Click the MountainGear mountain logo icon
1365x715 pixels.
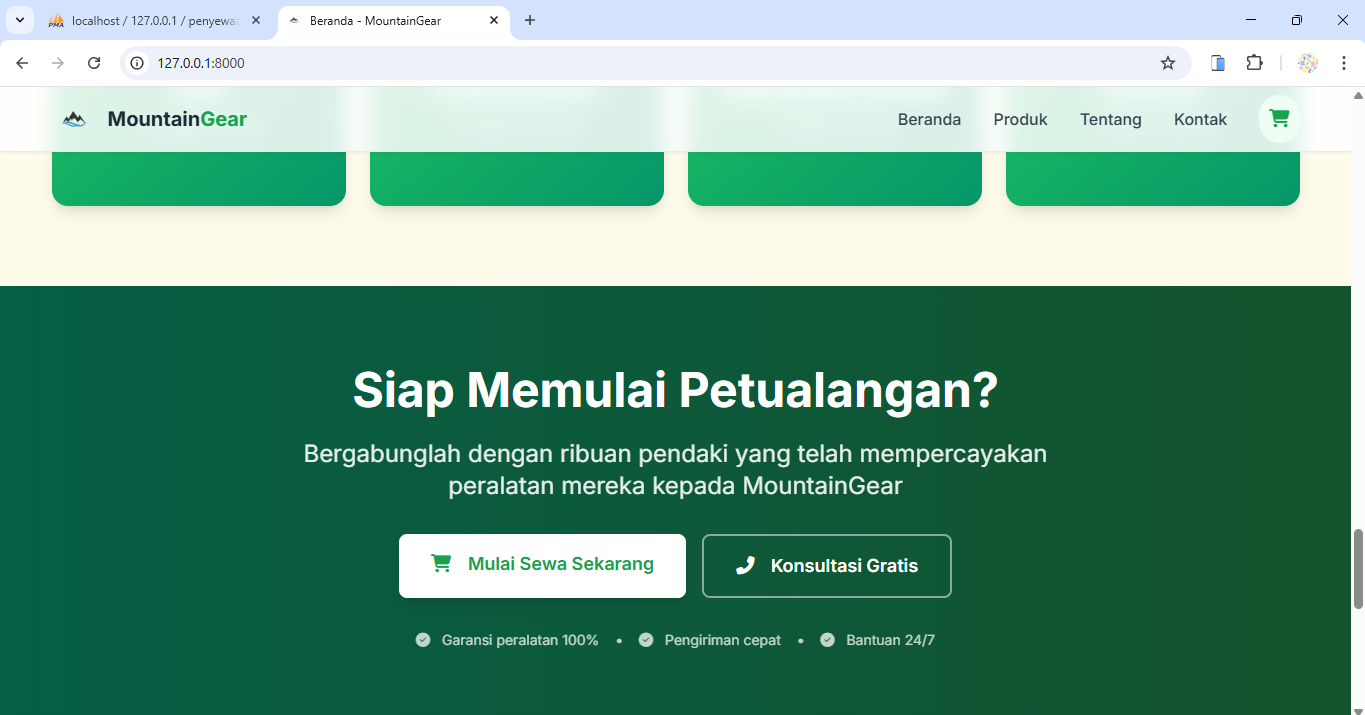coord(74,119)
